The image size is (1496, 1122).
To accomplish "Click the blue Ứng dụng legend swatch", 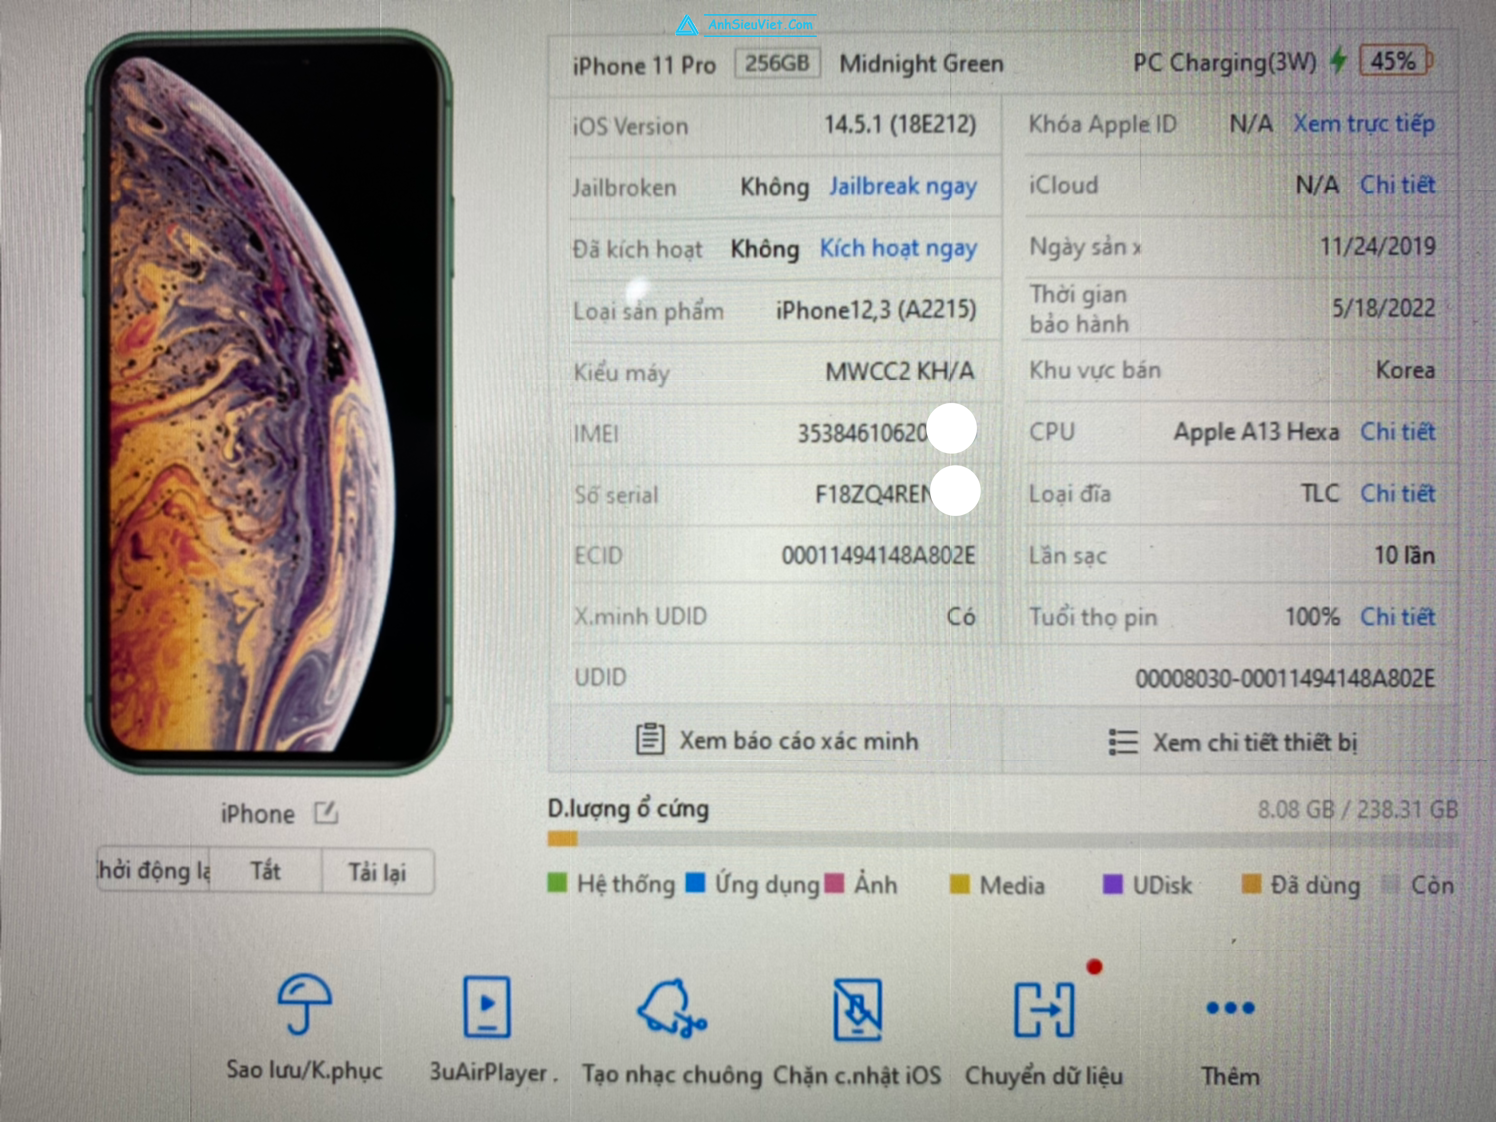I will pos(695,883).
